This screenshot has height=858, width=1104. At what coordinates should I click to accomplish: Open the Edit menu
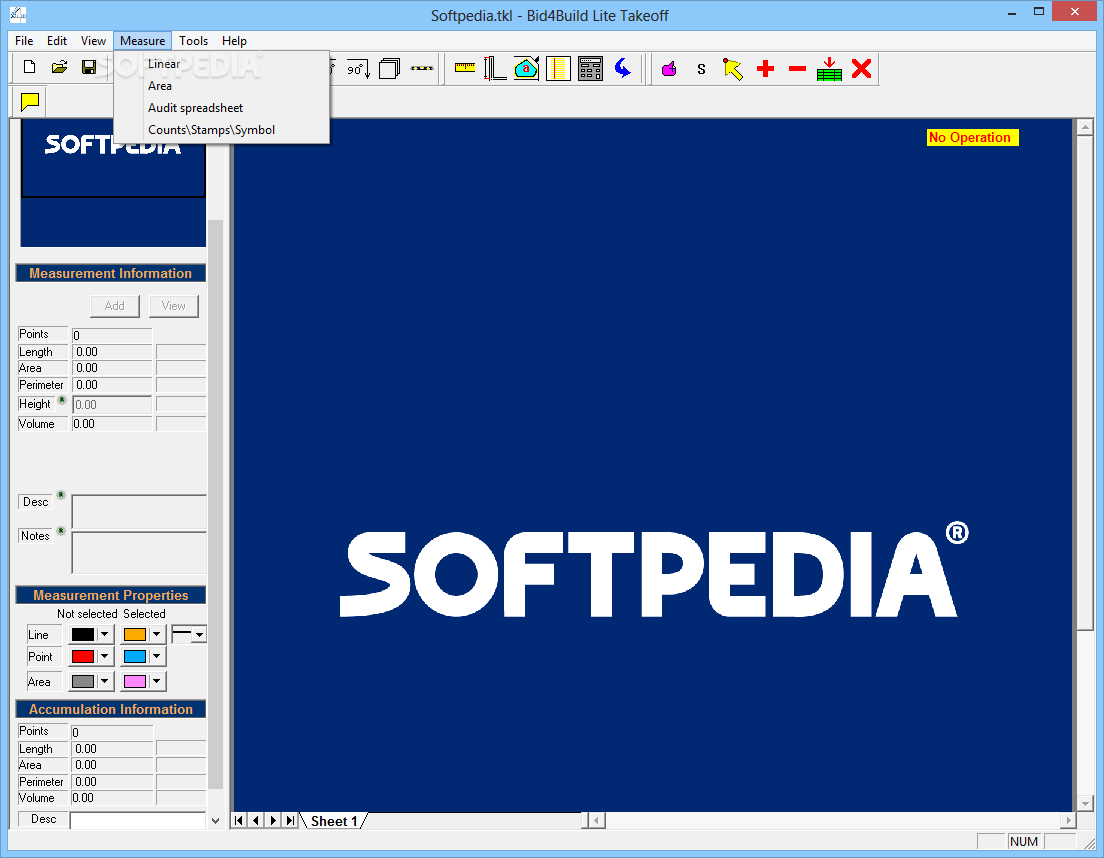[57, 41]
